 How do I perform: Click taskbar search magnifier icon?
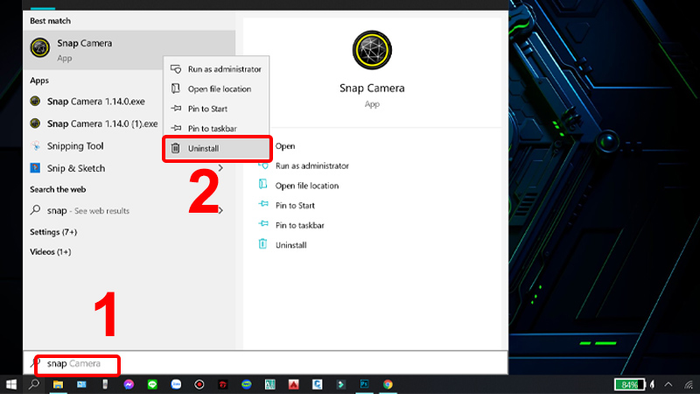click(x=34, y=384)
